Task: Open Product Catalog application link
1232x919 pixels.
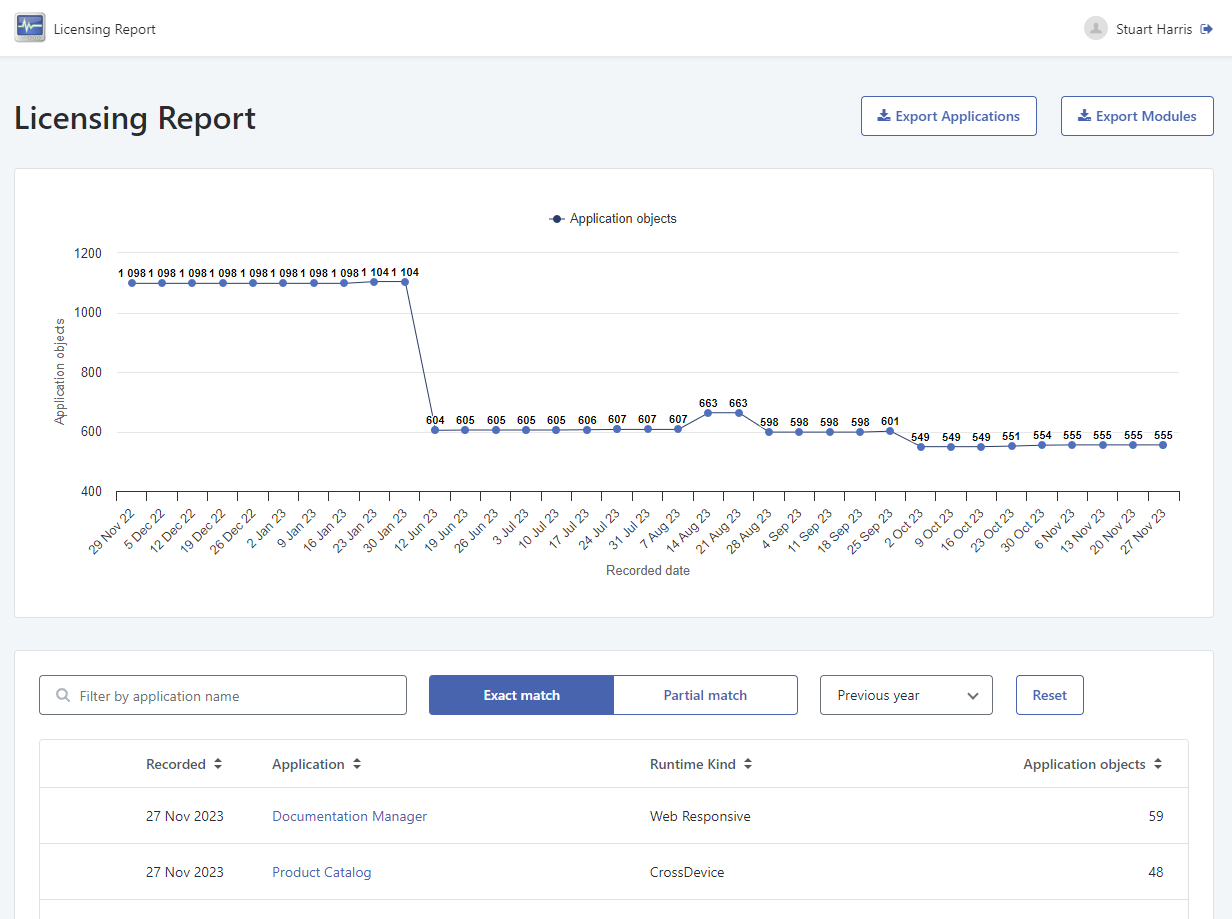Action: click(x=321, y=872)
